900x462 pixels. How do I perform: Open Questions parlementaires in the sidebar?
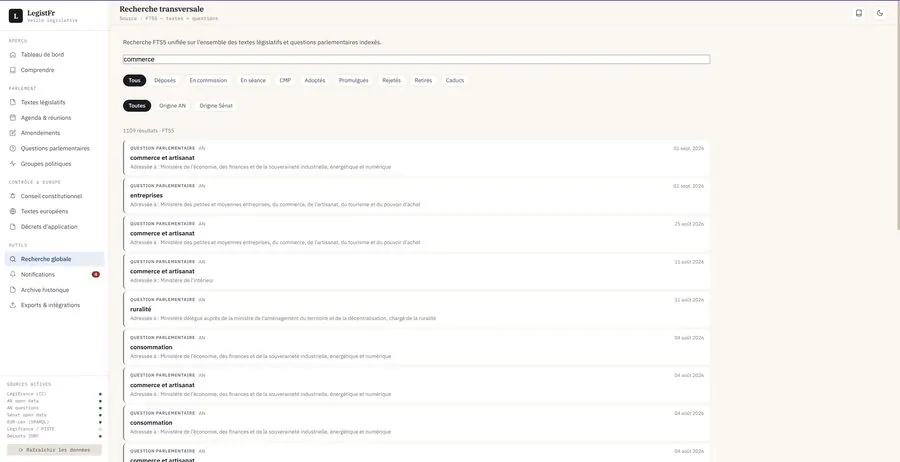55,149
